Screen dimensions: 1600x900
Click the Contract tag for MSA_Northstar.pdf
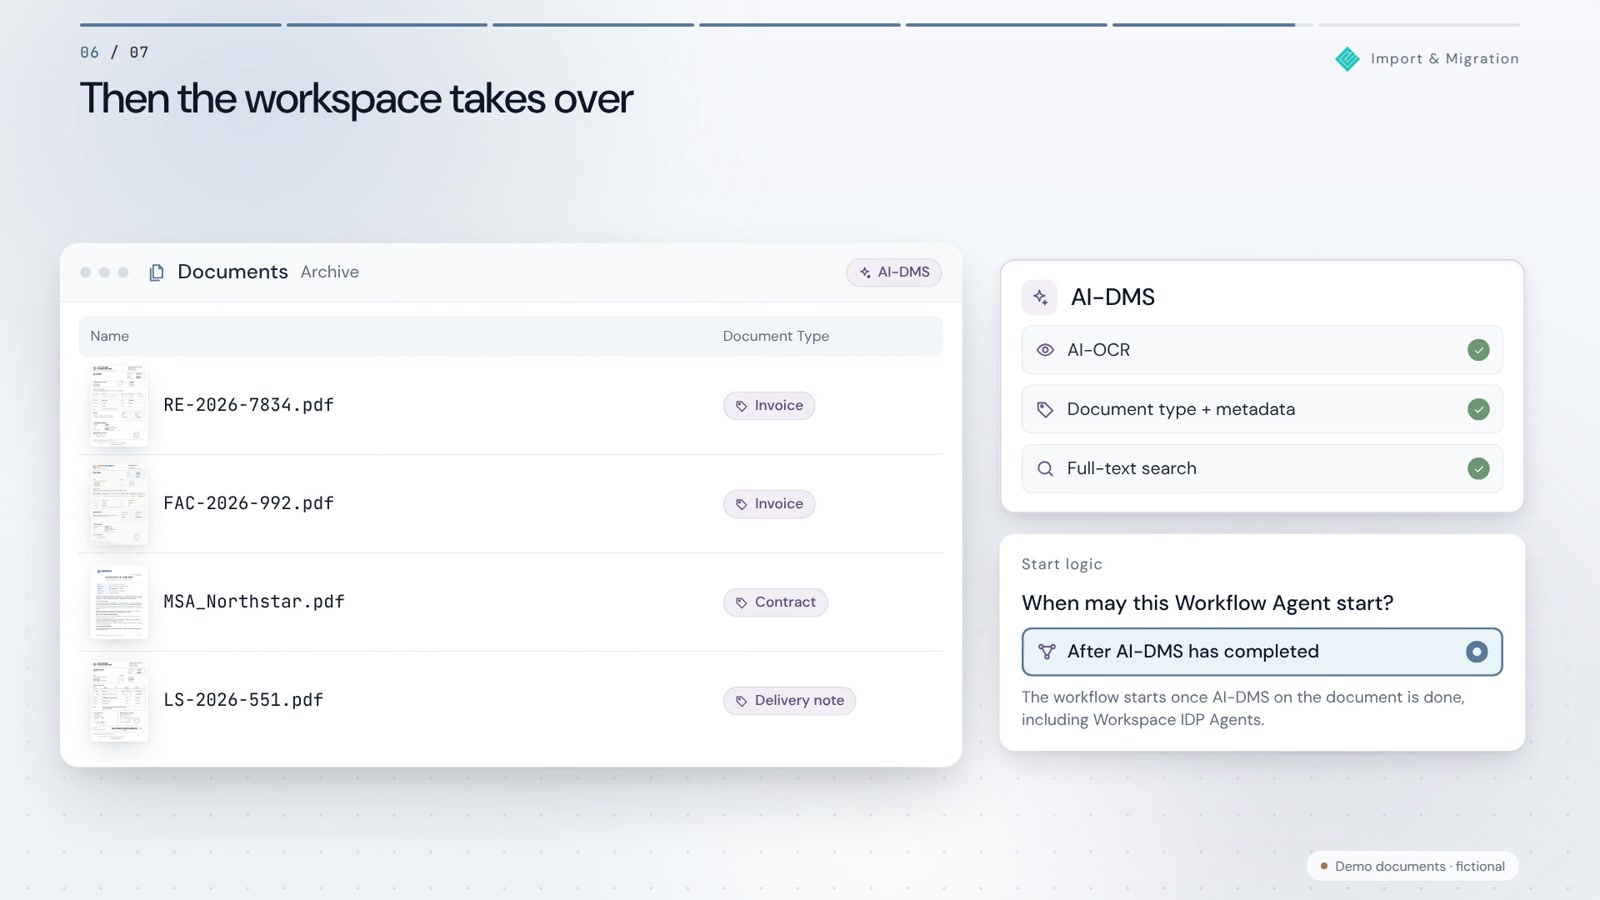click(775, 602)
